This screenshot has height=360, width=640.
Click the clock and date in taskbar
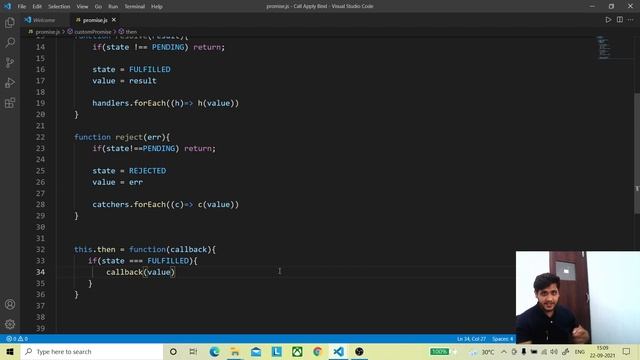[x=602, y=351]
